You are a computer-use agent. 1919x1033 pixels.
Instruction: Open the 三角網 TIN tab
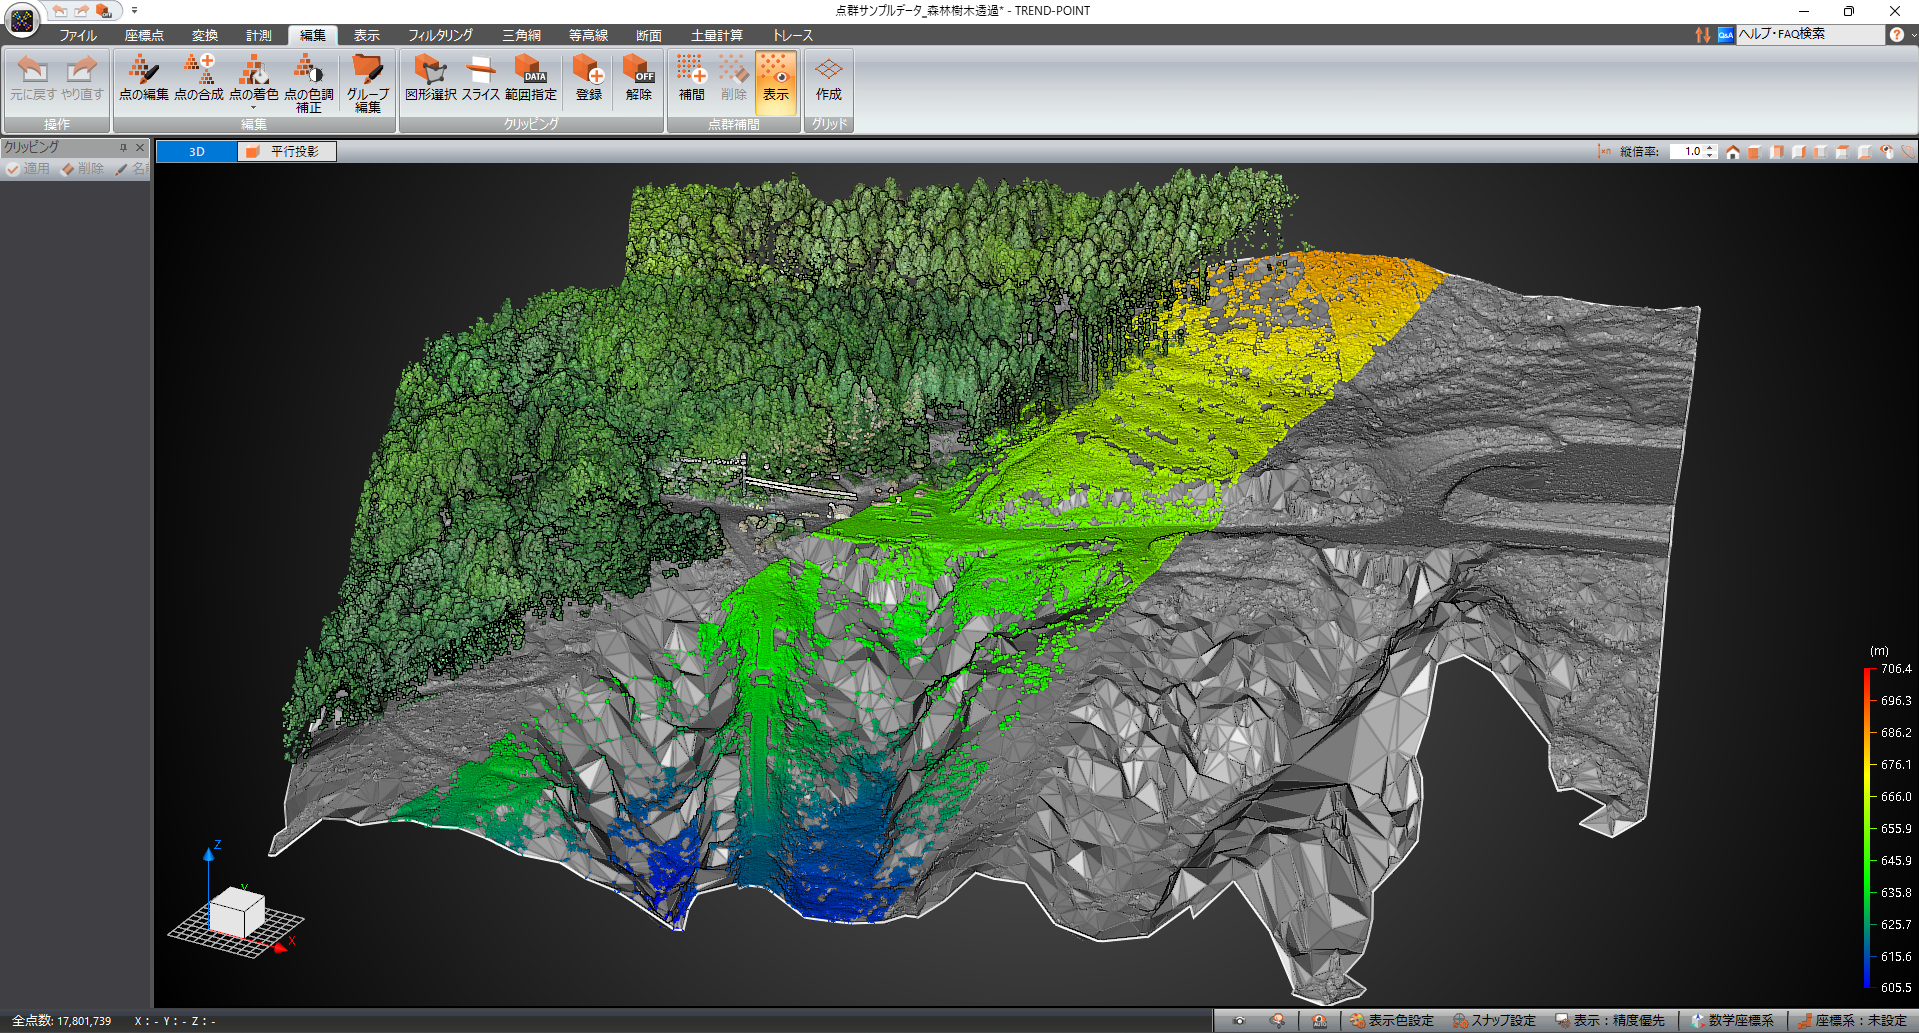521,35
